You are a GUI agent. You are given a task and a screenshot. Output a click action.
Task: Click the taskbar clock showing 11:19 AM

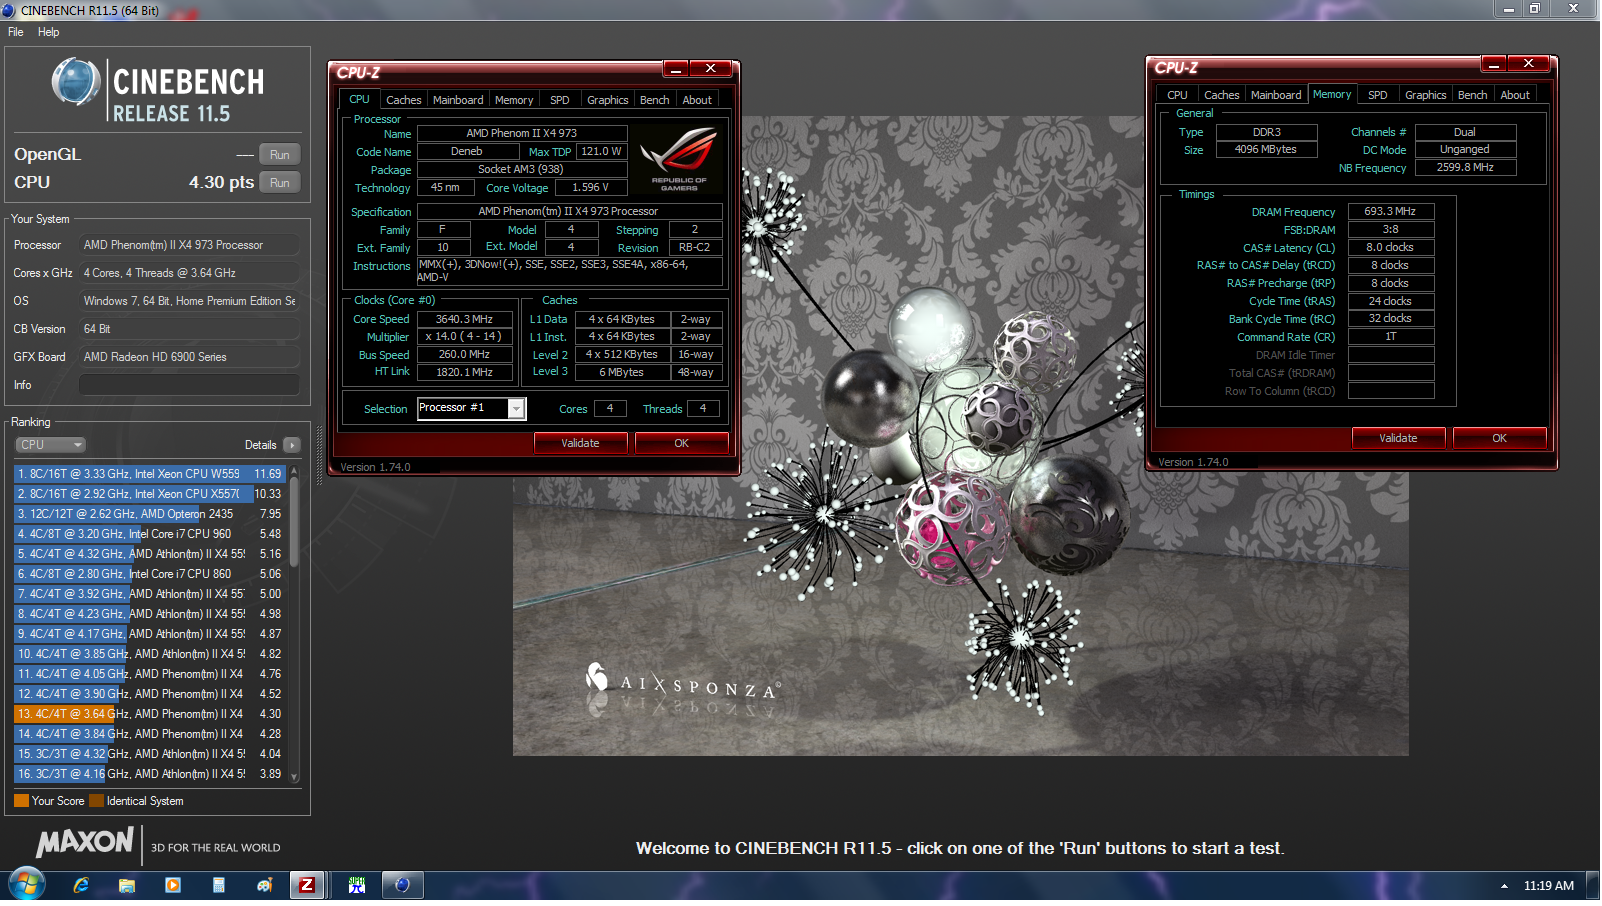(1548, 886)
